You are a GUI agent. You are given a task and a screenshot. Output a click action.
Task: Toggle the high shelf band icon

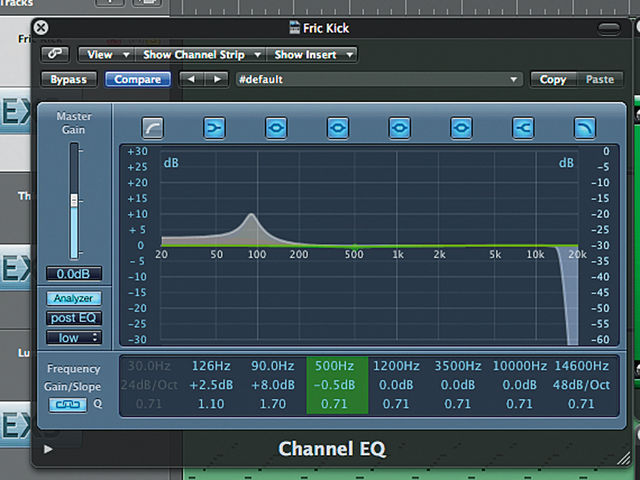(523, 128)
